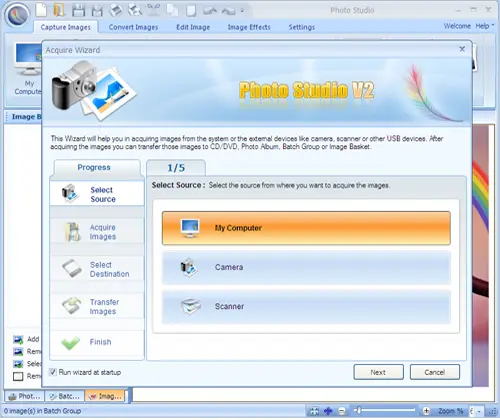Click the Select Source step camera icon
This screenshot has width=500, height=420.
[x=70, y=194]
